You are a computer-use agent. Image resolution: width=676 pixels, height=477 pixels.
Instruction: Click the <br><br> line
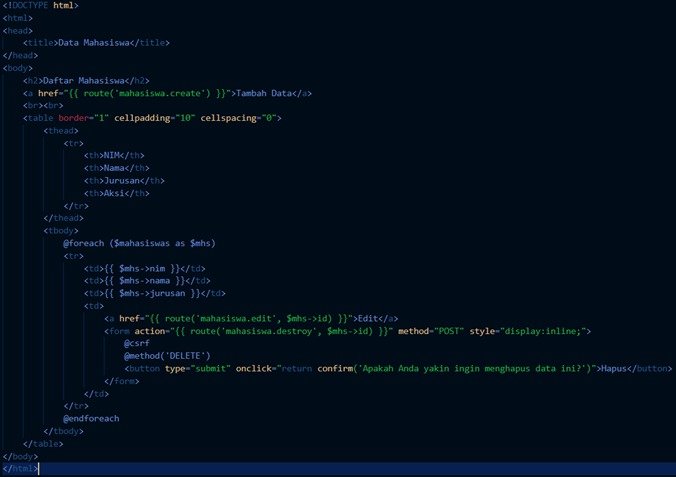tap(43, 105)
